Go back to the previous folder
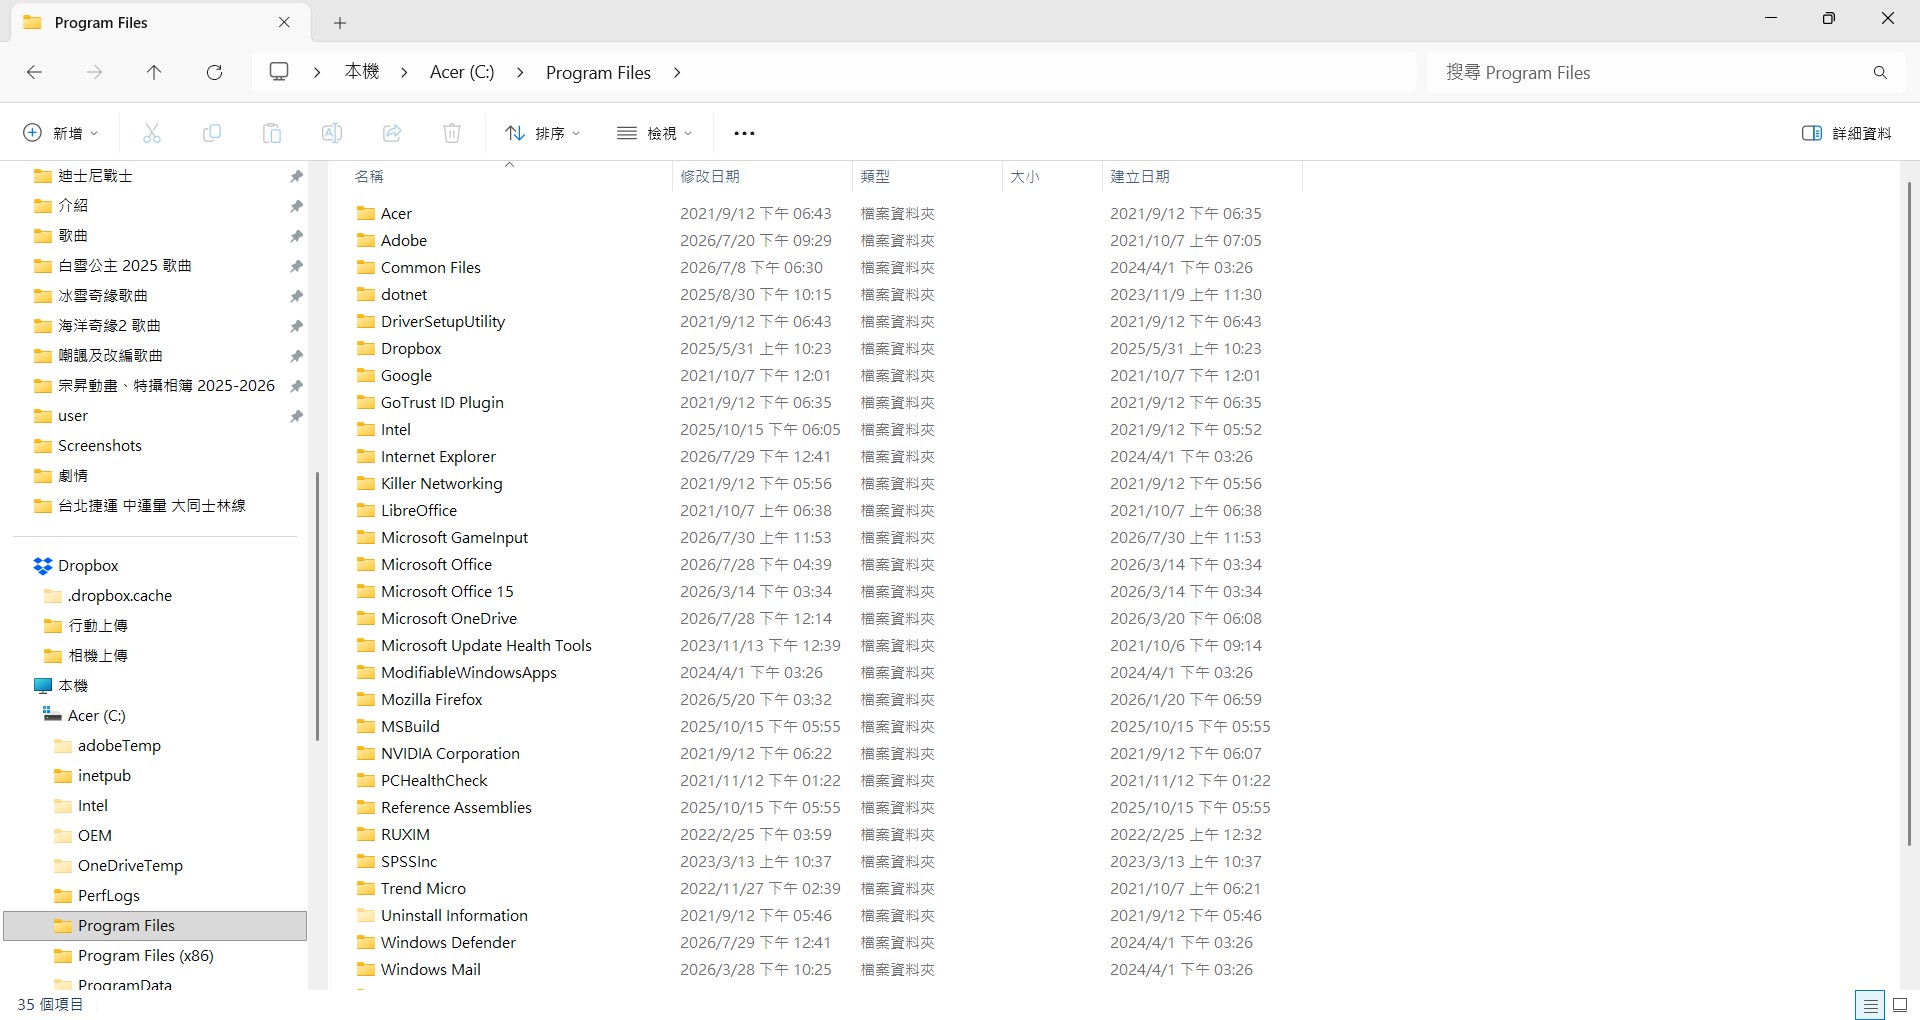The width and height of the screenshot is (1920, 1020). pyautogui.click(x=34, y=72)
